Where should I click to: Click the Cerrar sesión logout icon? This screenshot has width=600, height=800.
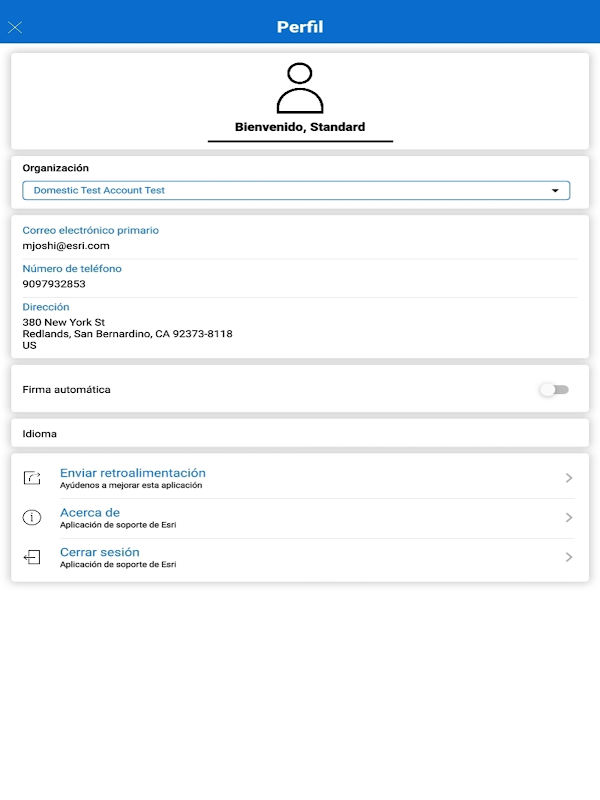32,557
